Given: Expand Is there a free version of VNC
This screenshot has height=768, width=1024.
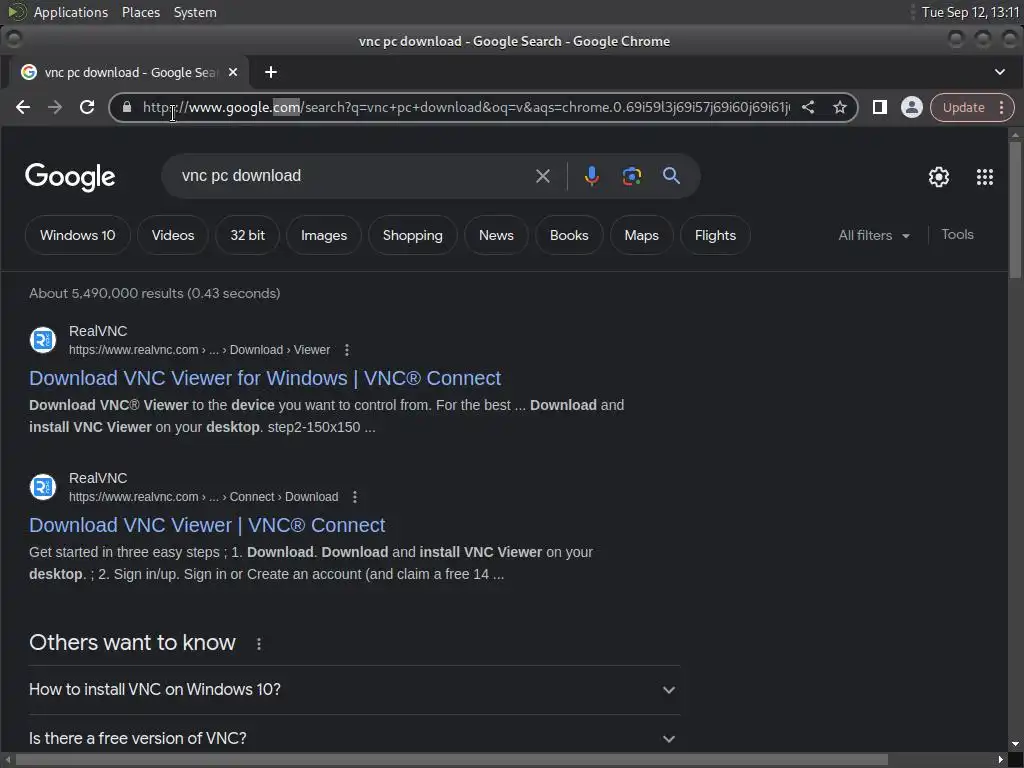Looking at the screenshot, I should [x=354, y=739].
